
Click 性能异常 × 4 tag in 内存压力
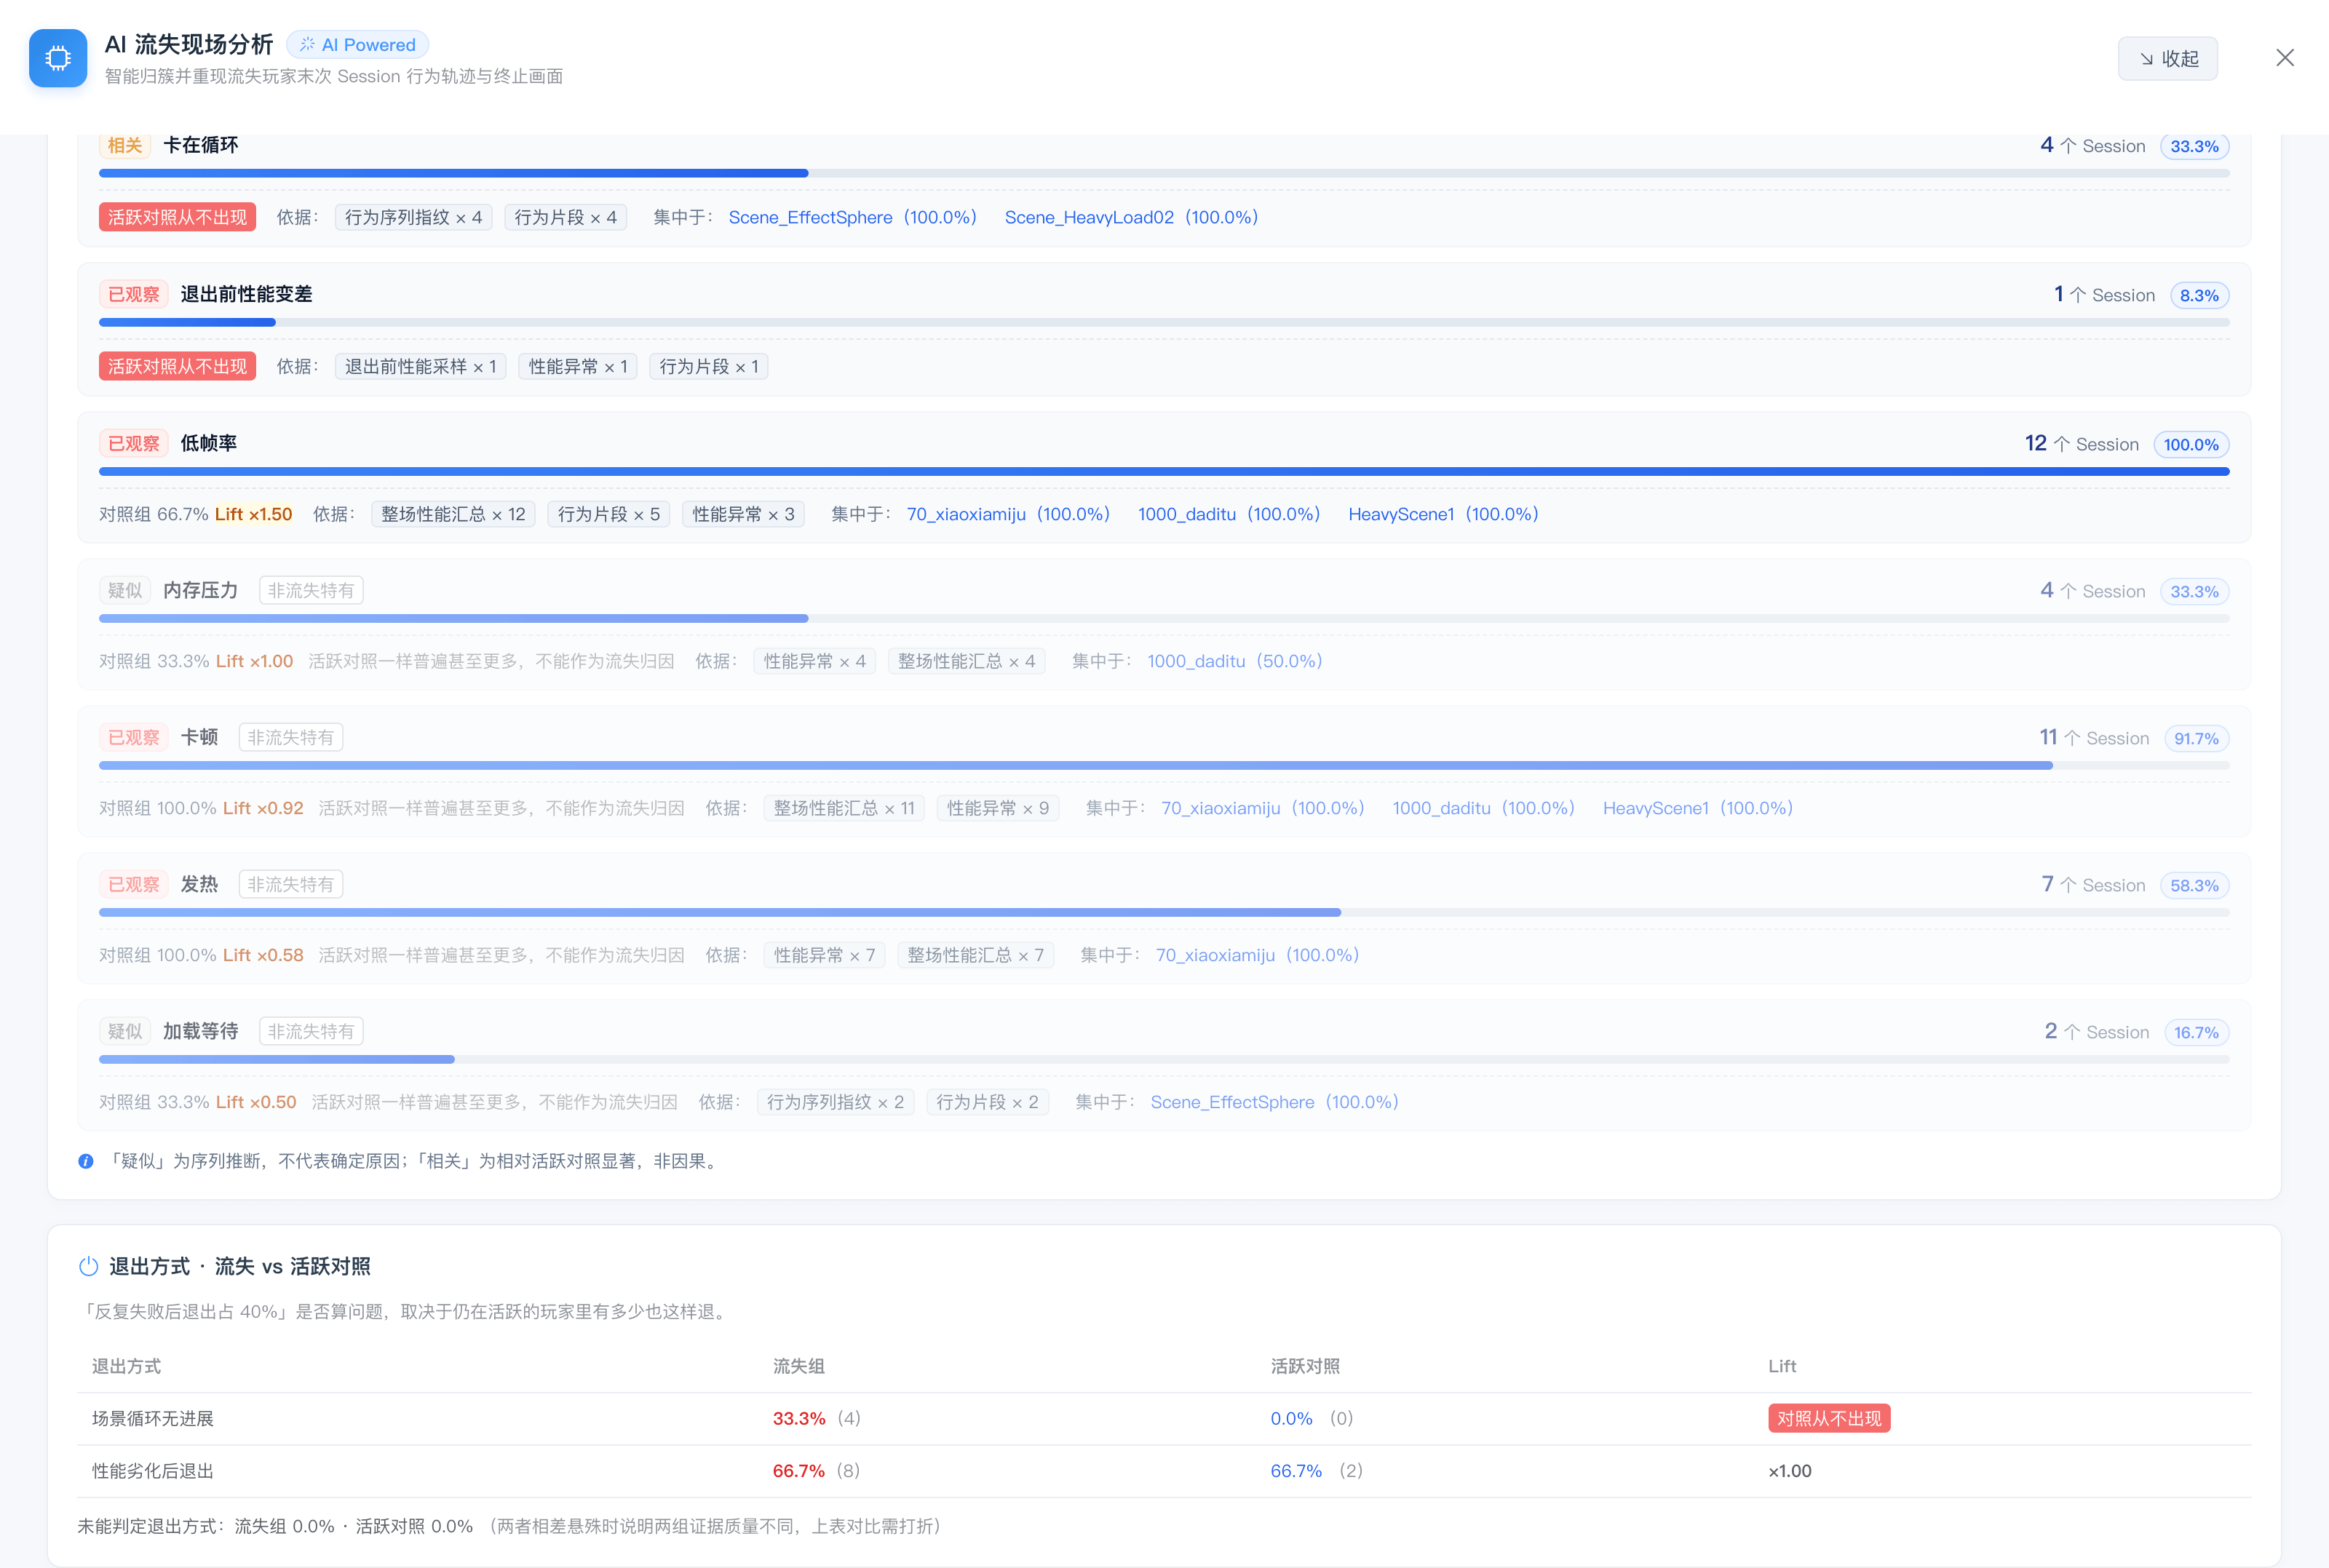coord(814,661)
